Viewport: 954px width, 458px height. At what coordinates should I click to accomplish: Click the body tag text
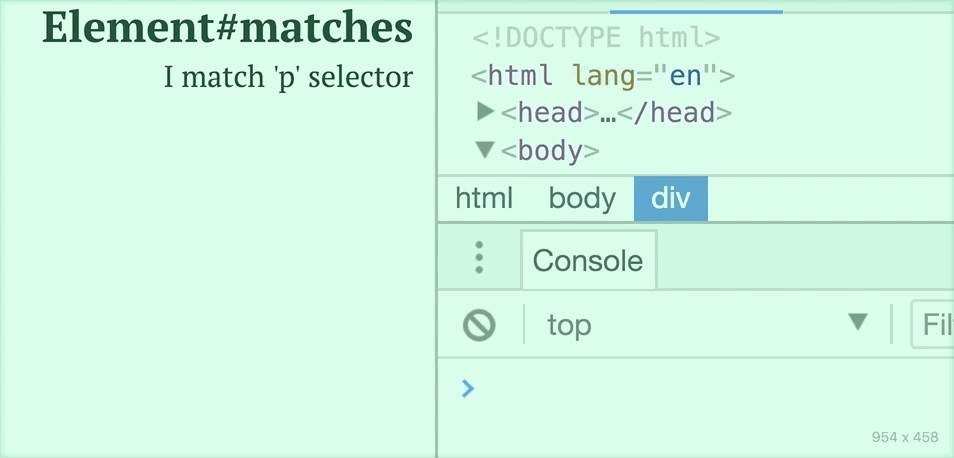pos(550,151)
